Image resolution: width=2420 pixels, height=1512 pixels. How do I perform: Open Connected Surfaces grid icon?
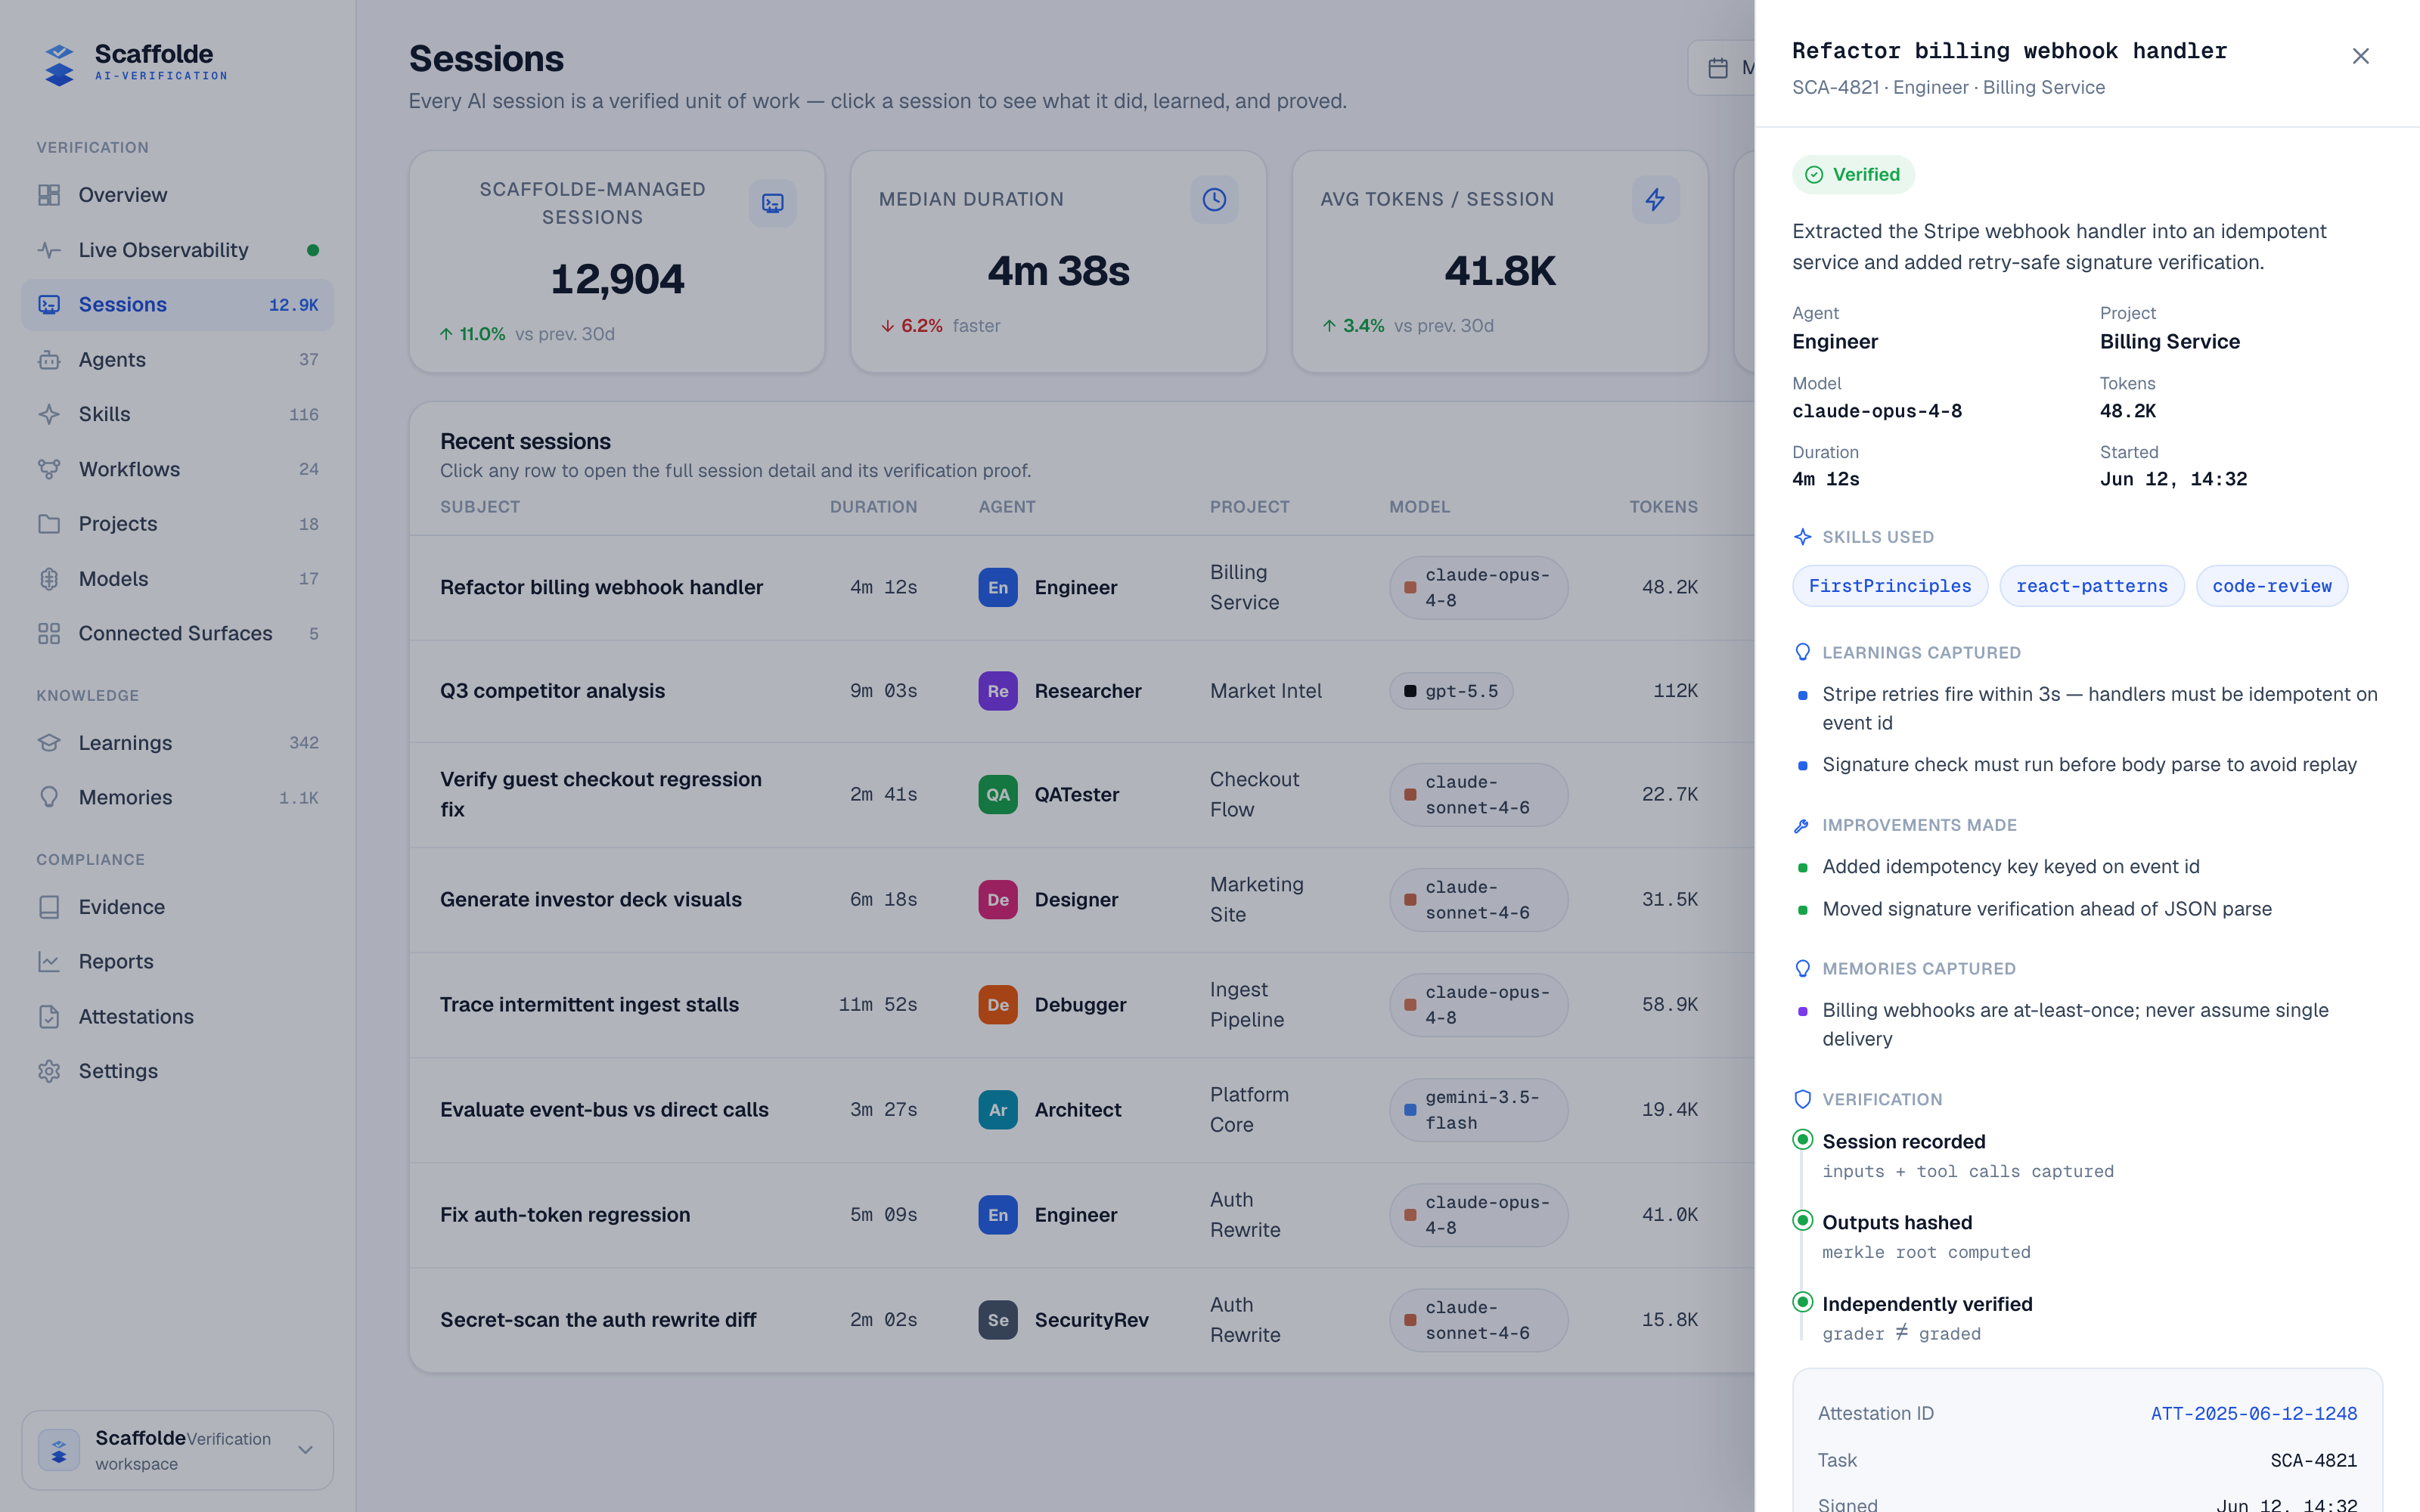(49, 633)
